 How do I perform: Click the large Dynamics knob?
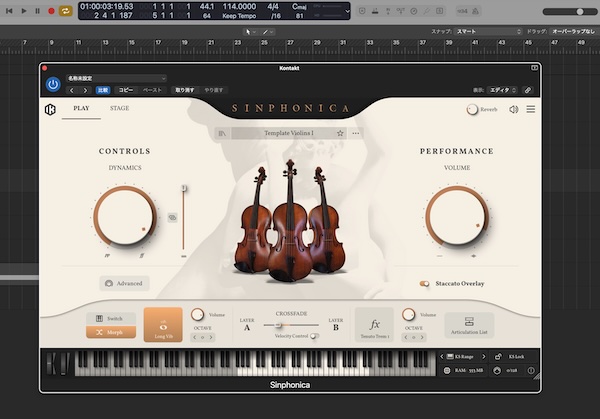(x=125, y=216)
